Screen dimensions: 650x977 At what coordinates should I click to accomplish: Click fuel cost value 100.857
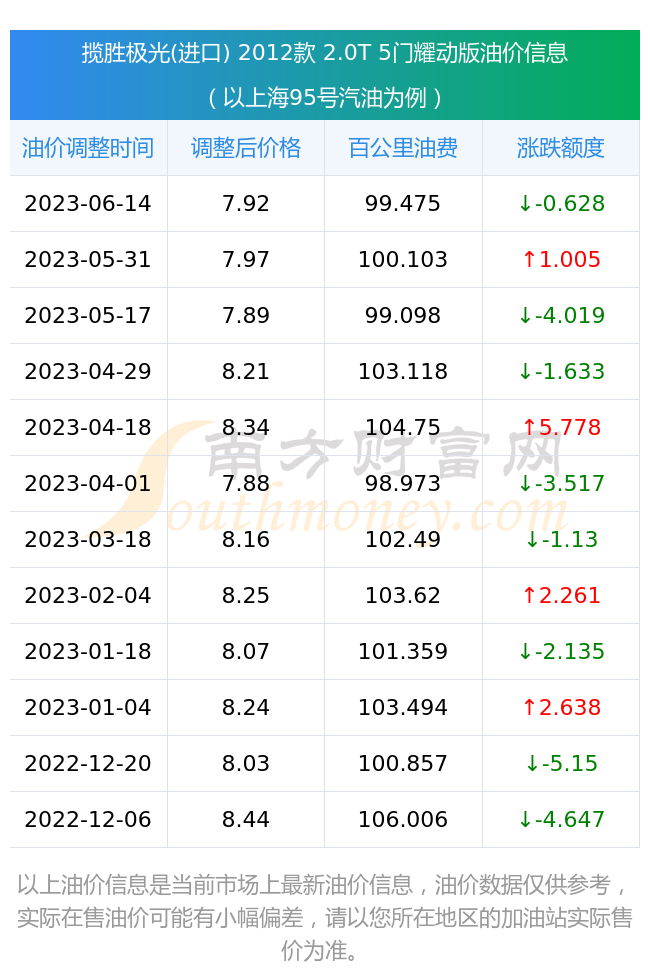pos(403,764)
